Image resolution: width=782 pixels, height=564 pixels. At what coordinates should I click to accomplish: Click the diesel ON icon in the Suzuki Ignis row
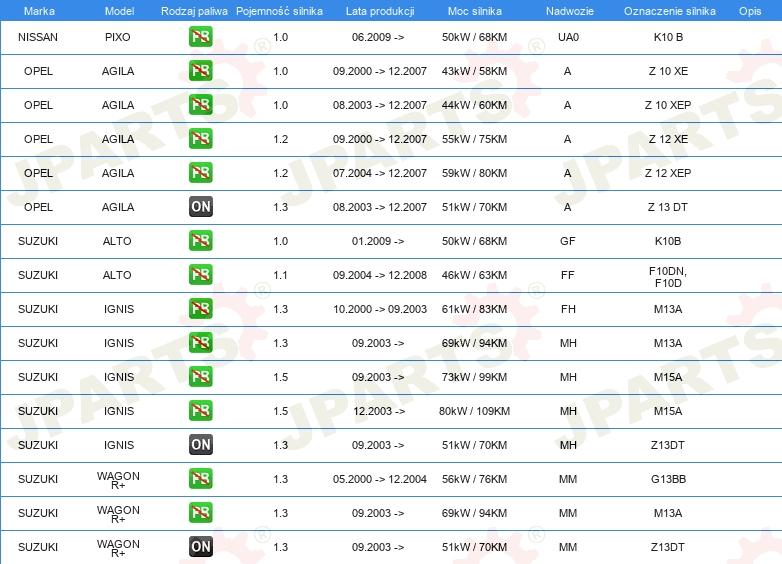point(200,444)
